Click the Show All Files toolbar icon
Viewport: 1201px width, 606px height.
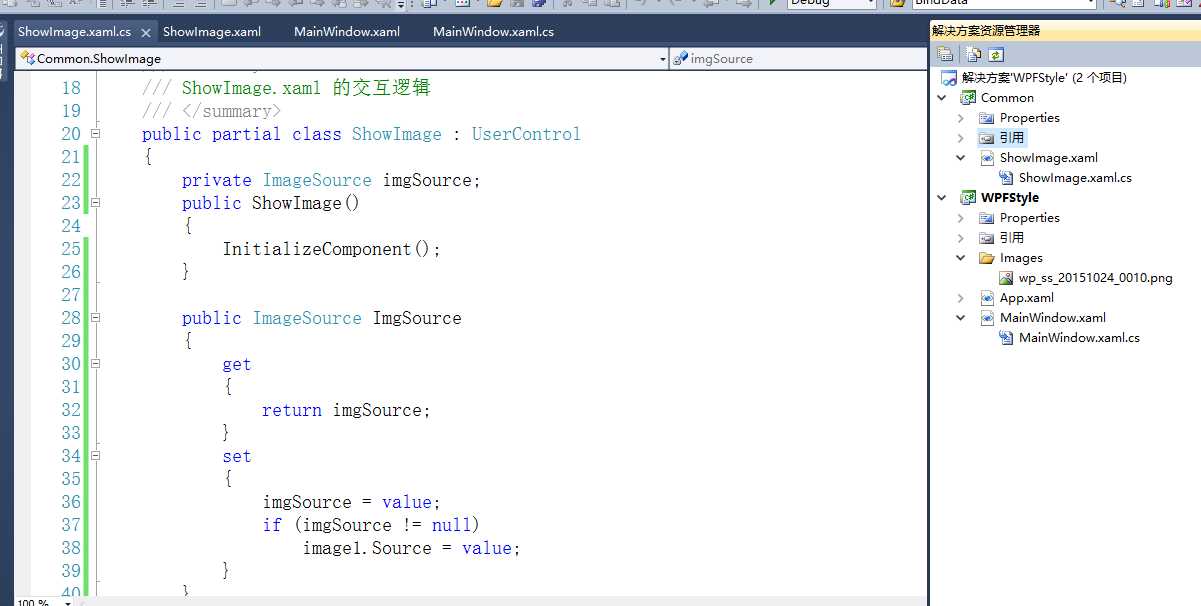(x=973, y=55)
